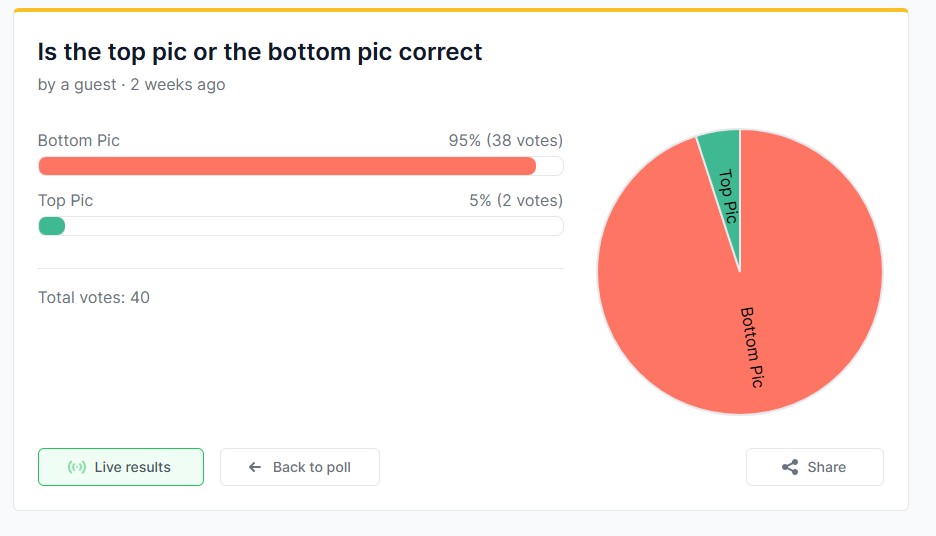Click the red Bottom Pic progress bar
The width and height of the screenshot is (936, 536).
[287, 166]
